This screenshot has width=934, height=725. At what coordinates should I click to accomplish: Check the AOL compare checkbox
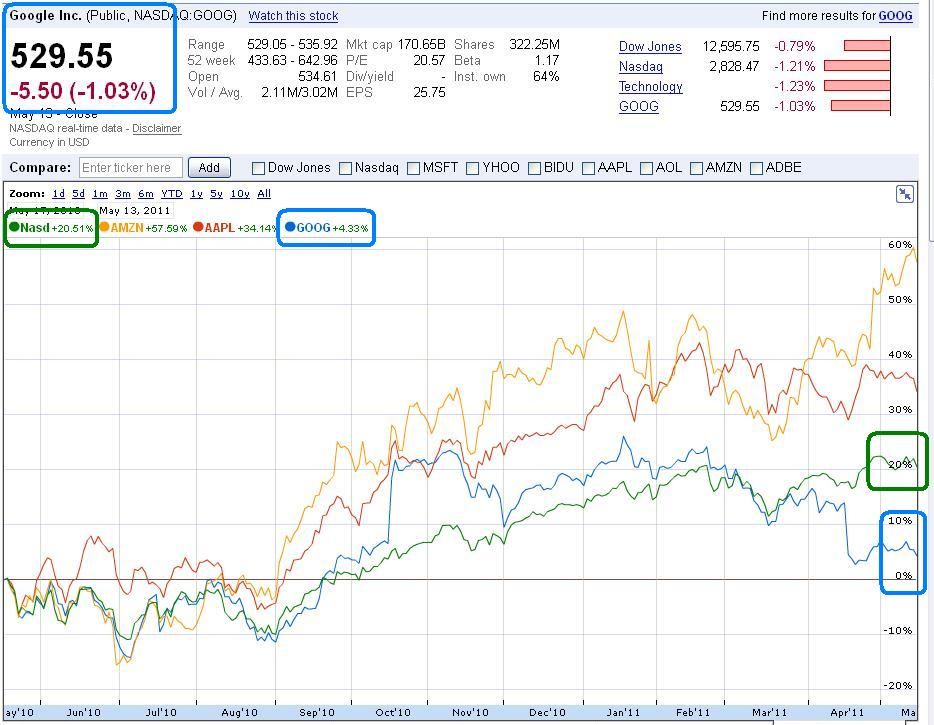646,169
